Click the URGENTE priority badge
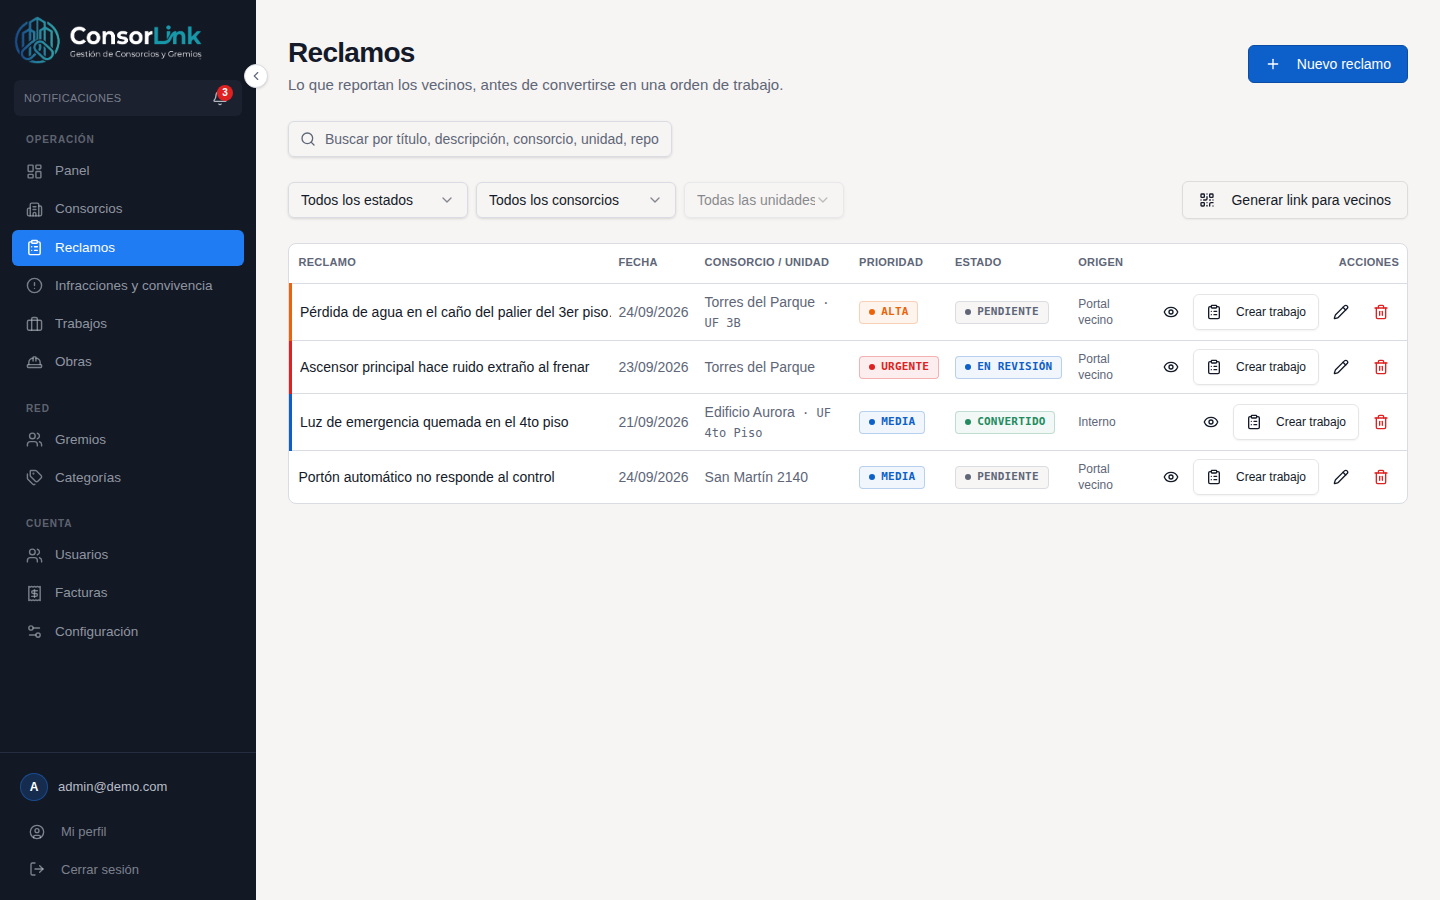The image size is (1440, 900). point(899,367)
